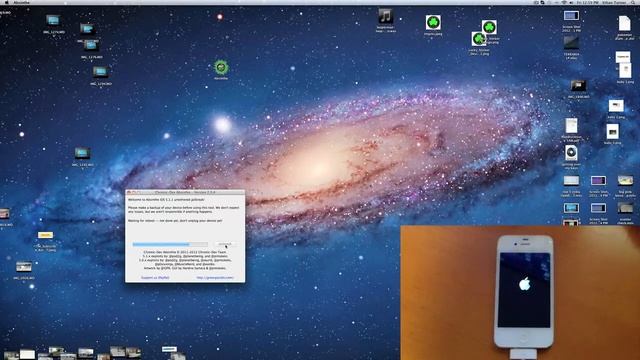Select the music note audio file icon
Screen dimensions: 640x360
385,16
